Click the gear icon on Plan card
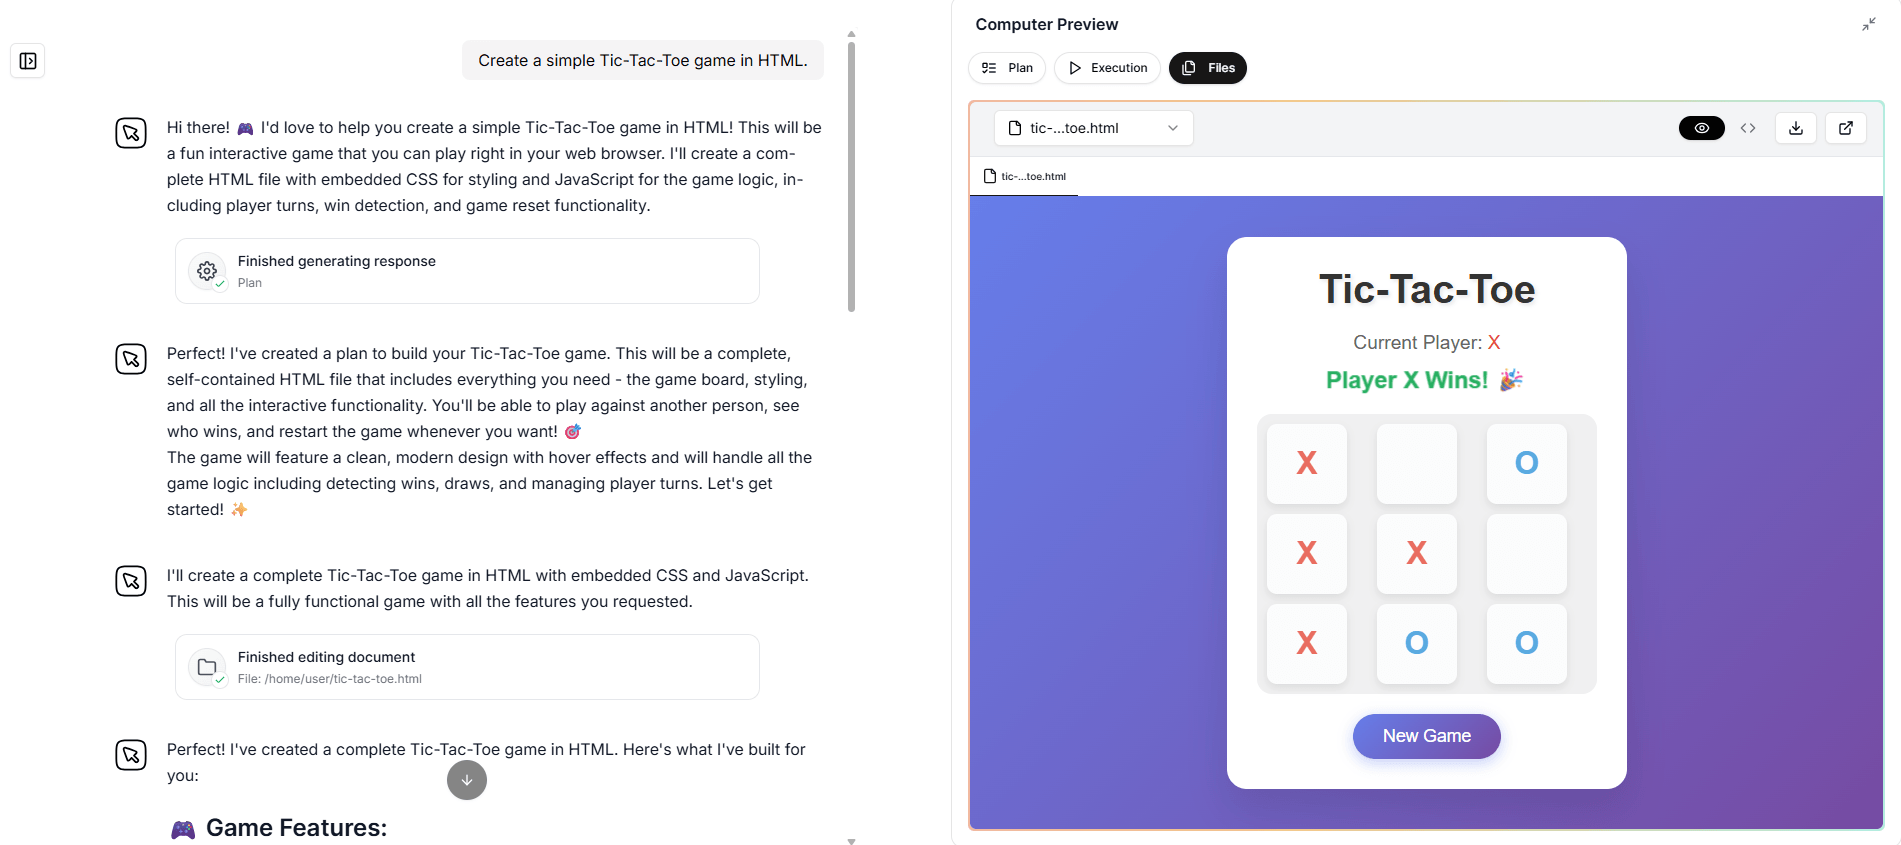Image resolution: width=1901 pixels, height=845 pixels. (x=207, y=271)
